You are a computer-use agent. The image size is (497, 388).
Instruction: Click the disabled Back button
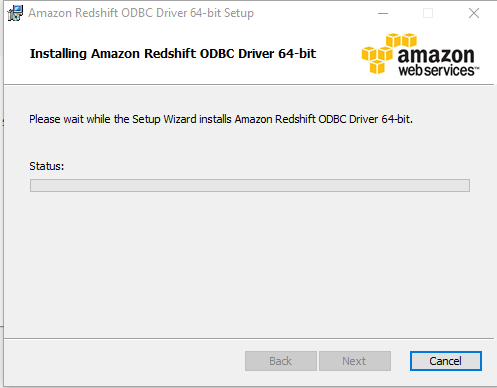(281, 361)
